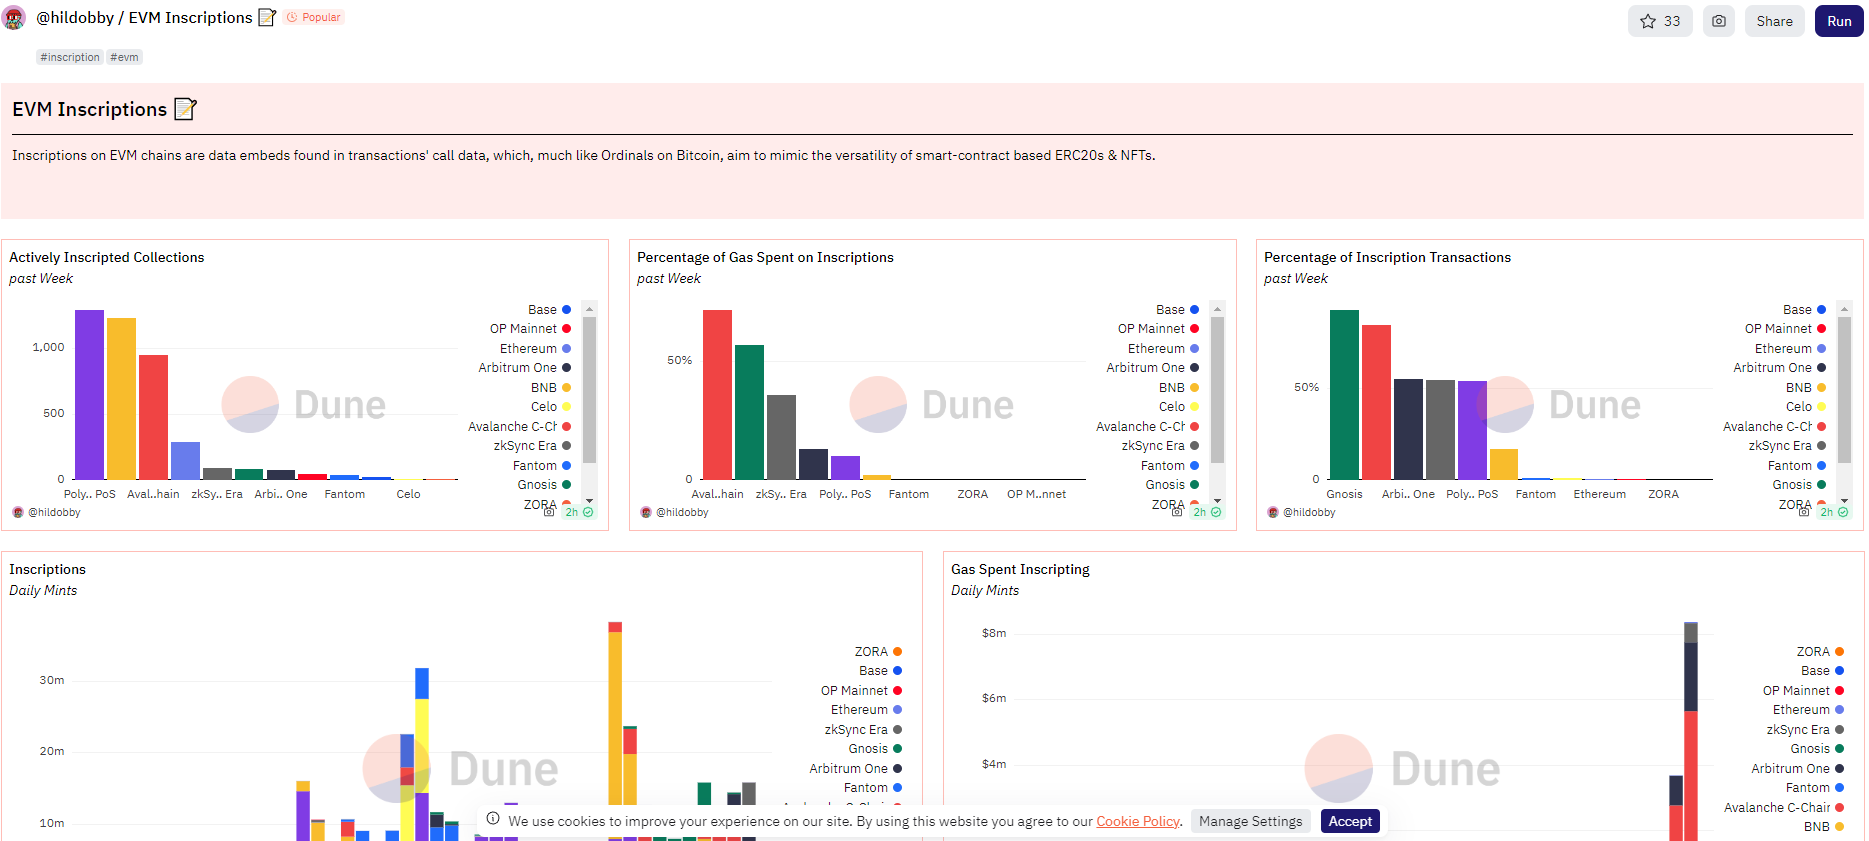The width and height of the screenshot is (1869, 841).
Task: Capture screenshot of Actively Inscripted Collections chart
Action: click(x=549, y=512)
